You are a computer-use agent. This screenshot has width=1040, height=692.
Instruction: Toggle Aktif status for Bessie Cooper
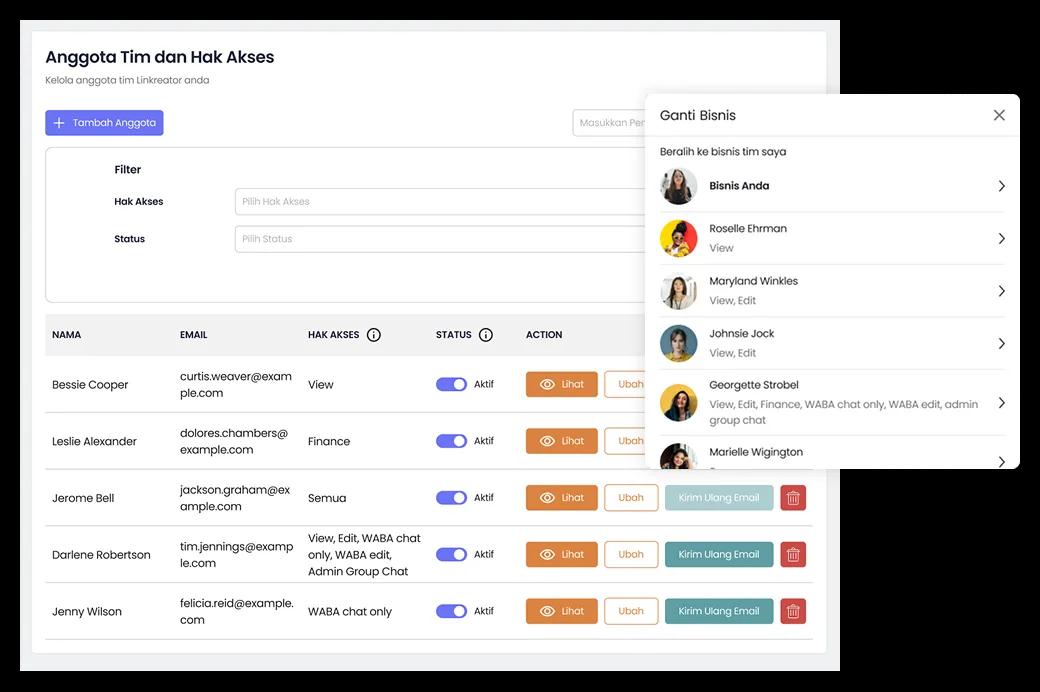[x=451, y=384]
